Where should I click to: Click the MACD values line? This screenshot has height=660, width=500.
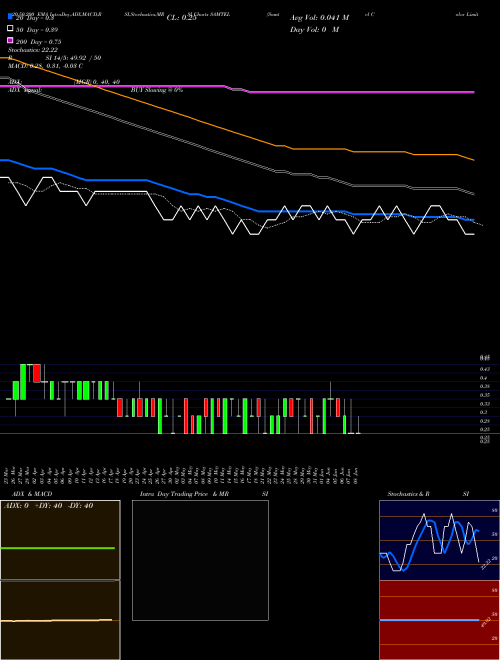point(45,66)
